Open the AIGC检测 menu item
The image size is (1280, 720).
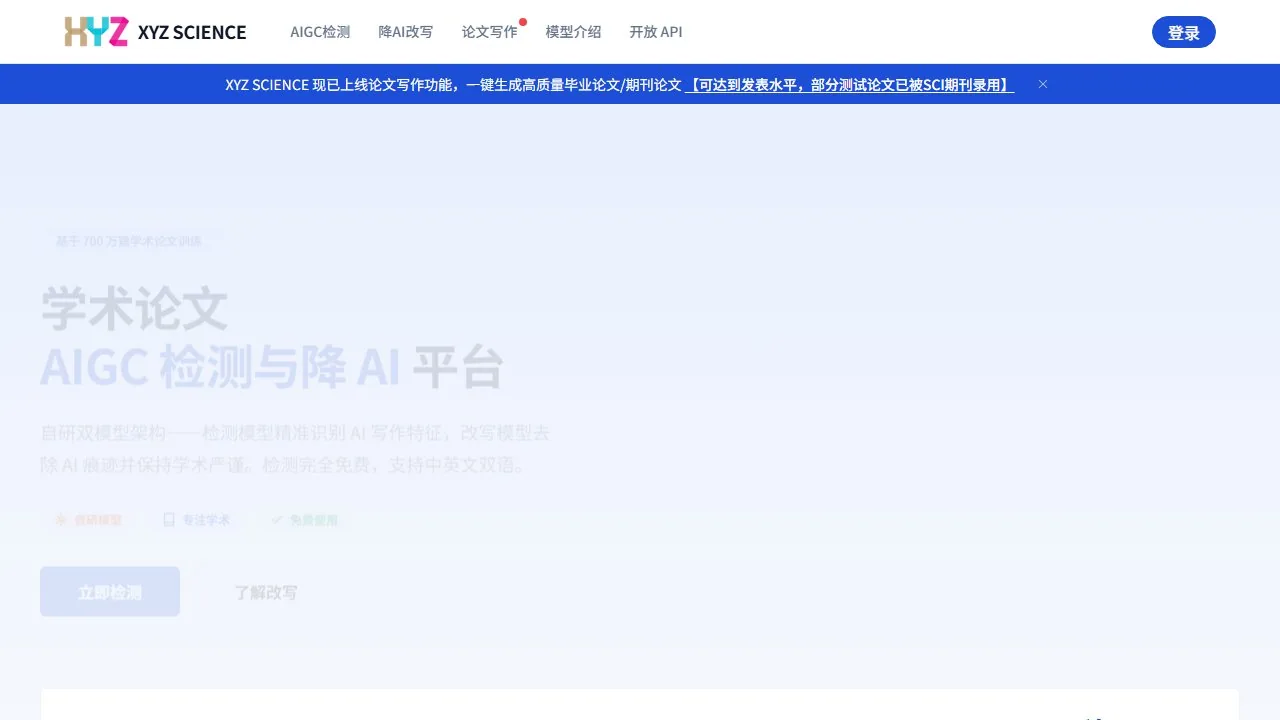click(320, 32)
